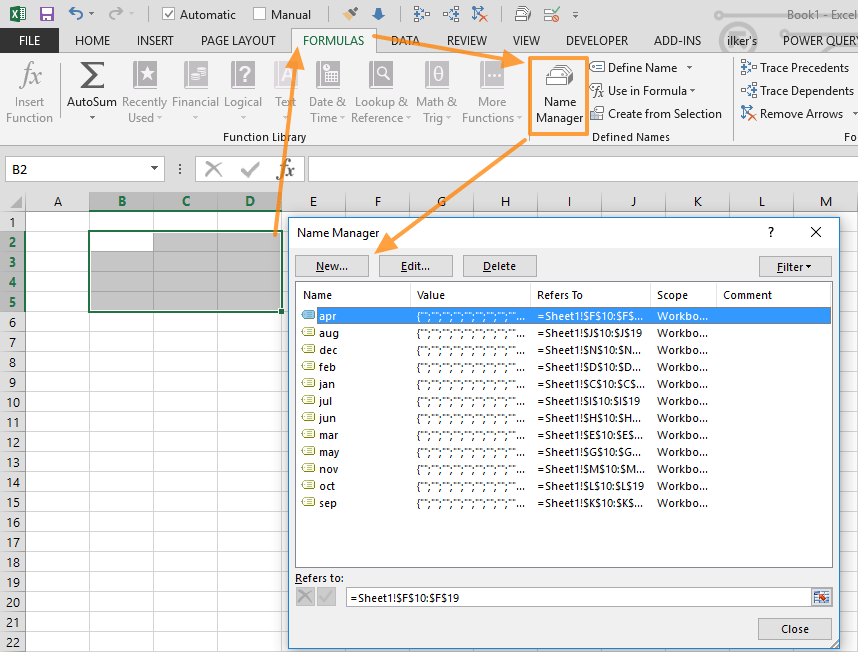Switch to the DATA ribbon tab
This screenshot has height=652, width=858.
click(x=405, y=40)
